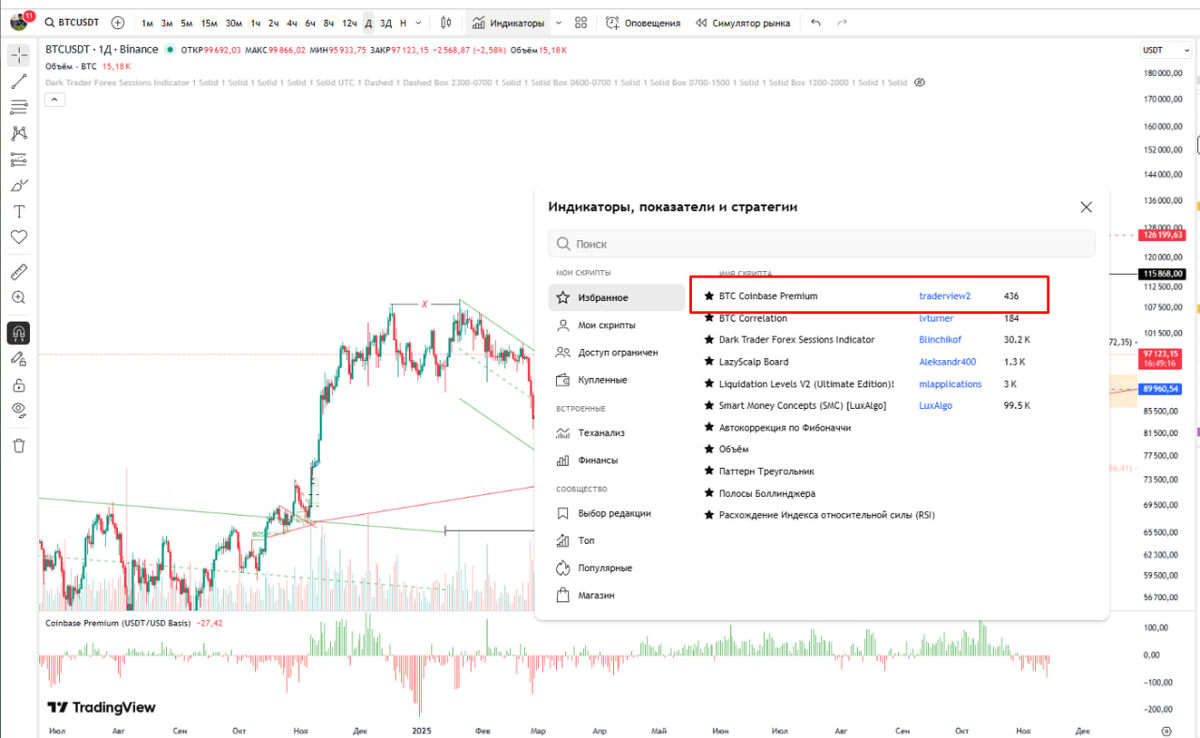Open the traderview2 author link
The height and width of the screenshot is (738, 1200).
(944, 295)
